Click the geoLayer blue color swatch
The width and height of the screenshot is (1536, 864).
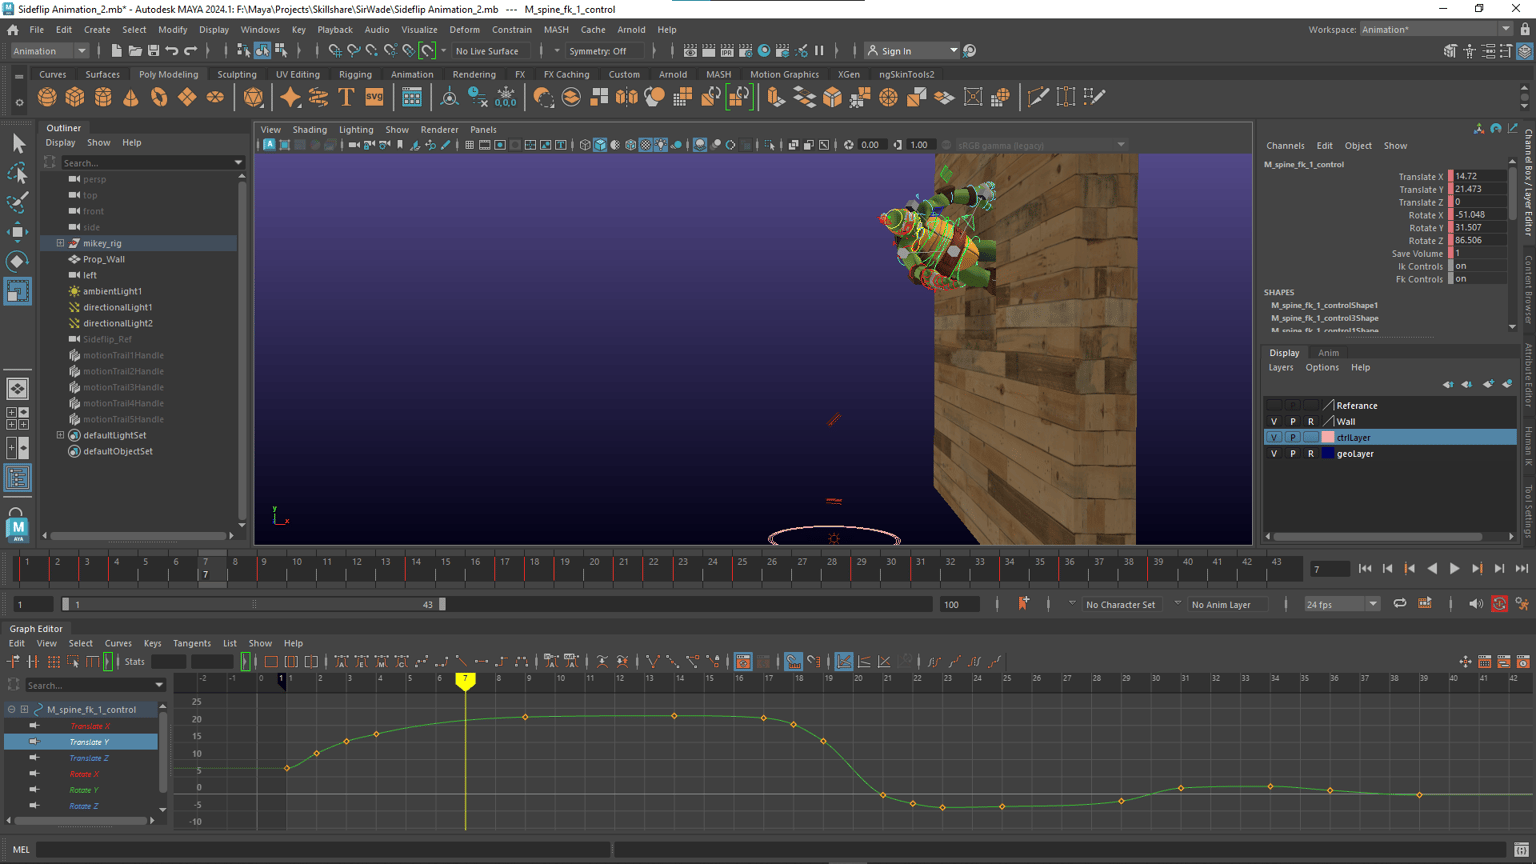coord(1328,454)
